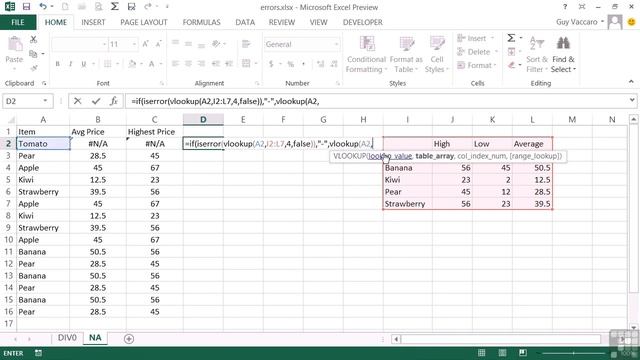Viewport: 640px width, 360px height.
Task: Switch to the DEVELOPER ribbon tab
Action: (362, 22)
